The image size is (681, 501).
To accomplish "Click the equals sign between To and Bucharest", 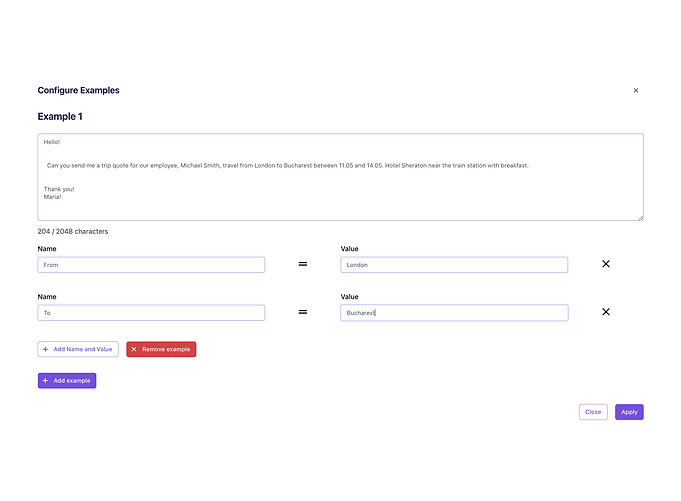I will 303,312.
